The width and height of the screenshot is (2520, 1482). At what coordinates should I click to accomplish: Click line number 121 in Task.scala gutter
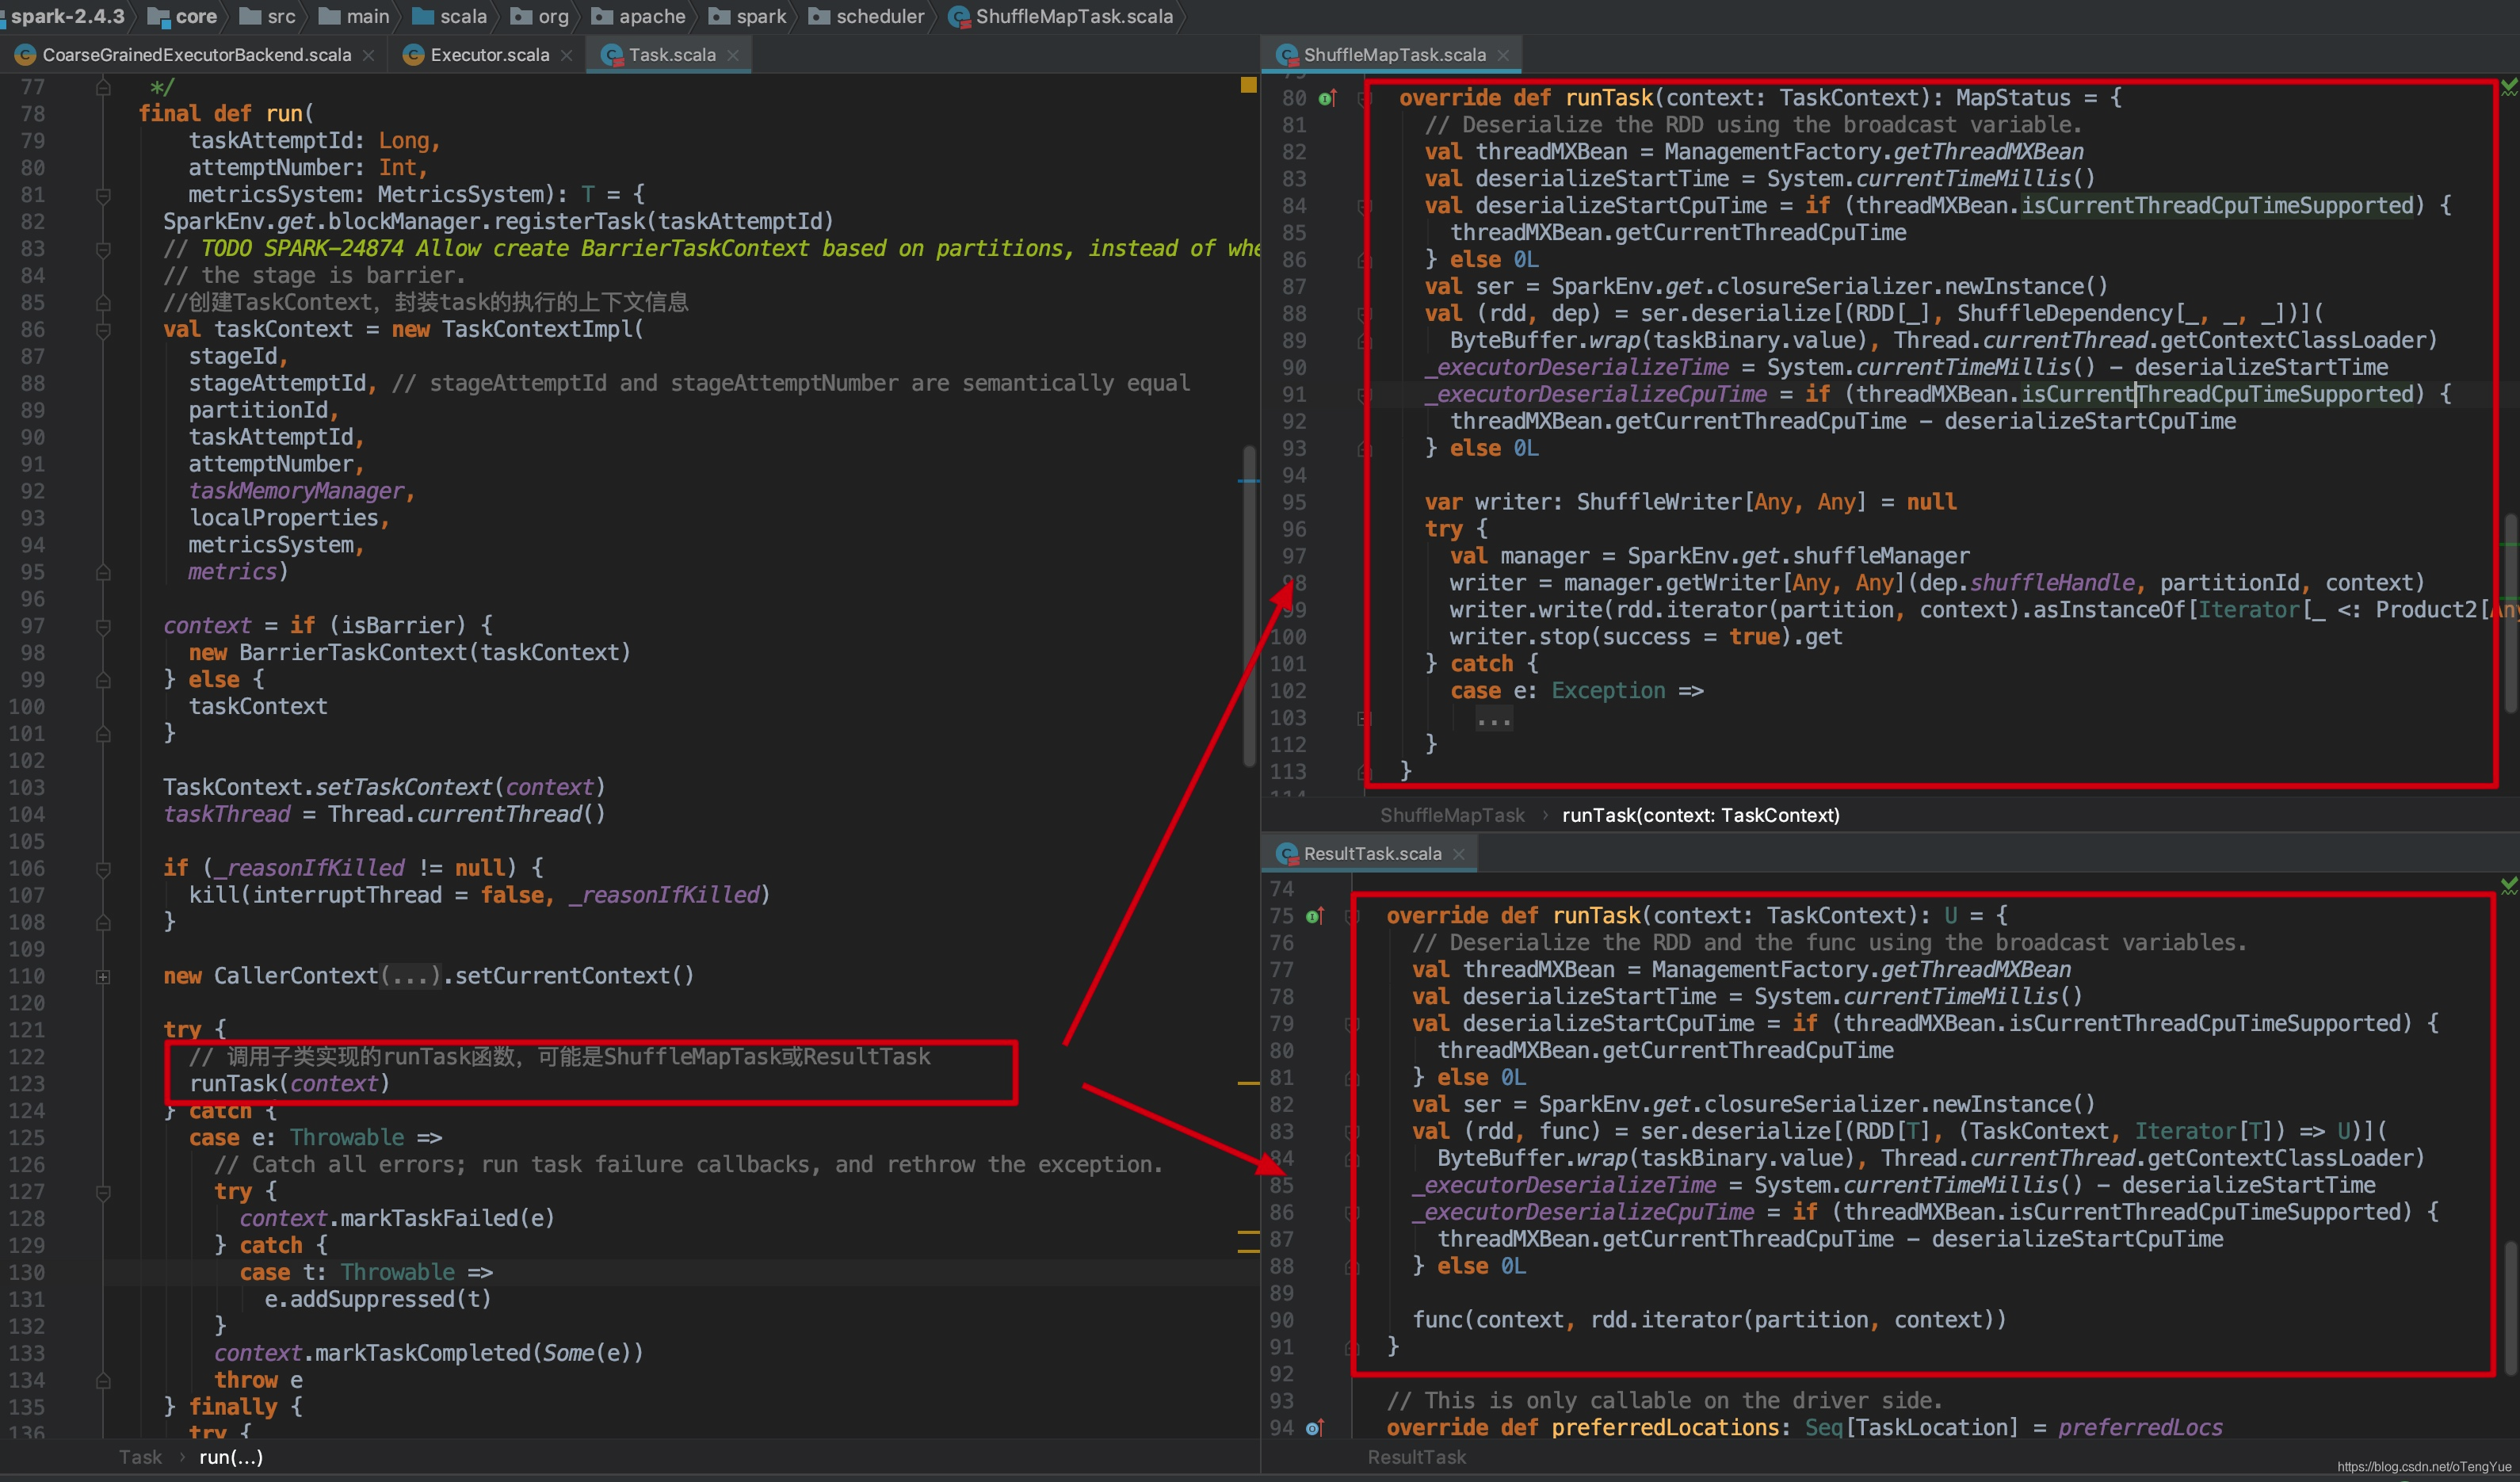click(x=26, y=1030)
